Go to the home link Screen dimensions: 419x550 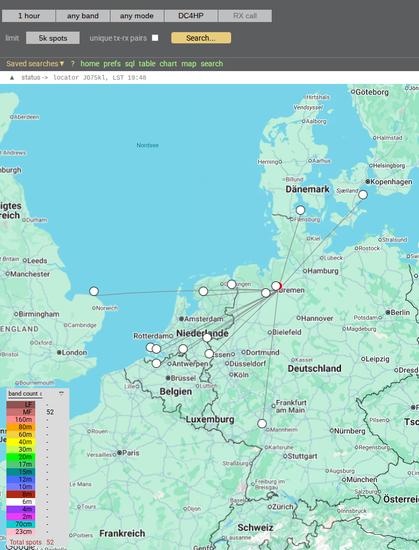[90, 64]
